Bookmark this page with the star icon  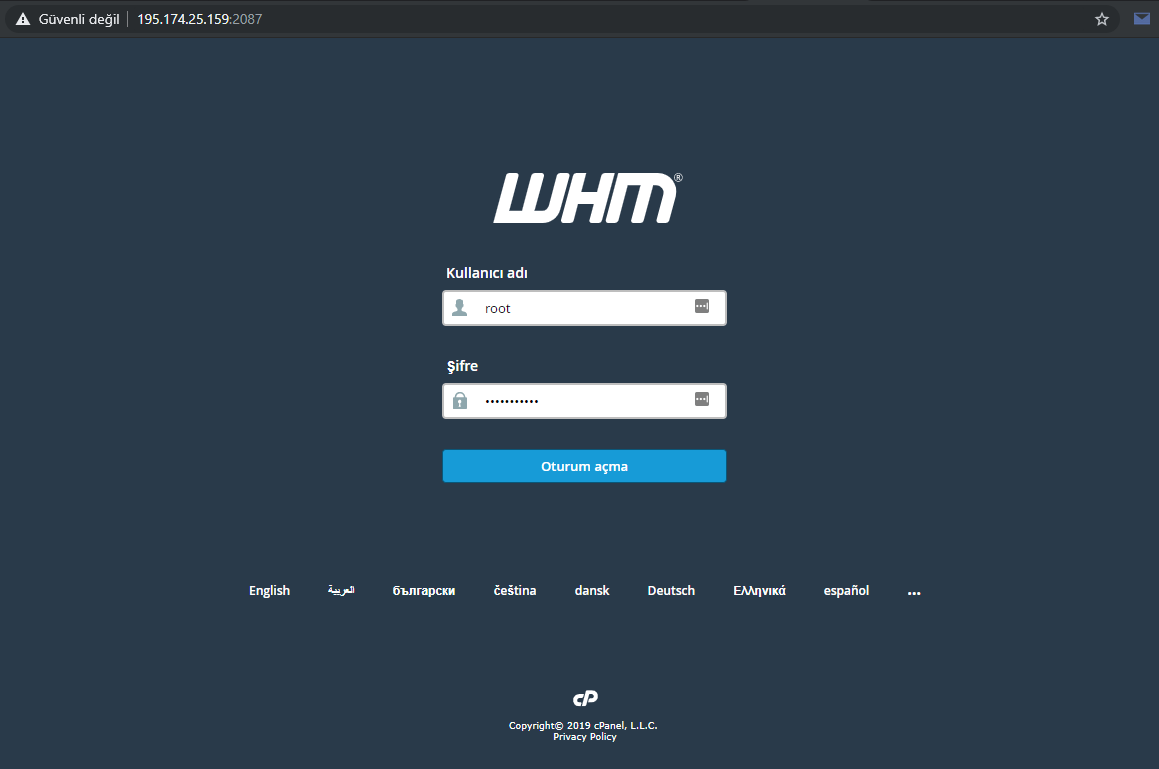(1101, 19)
